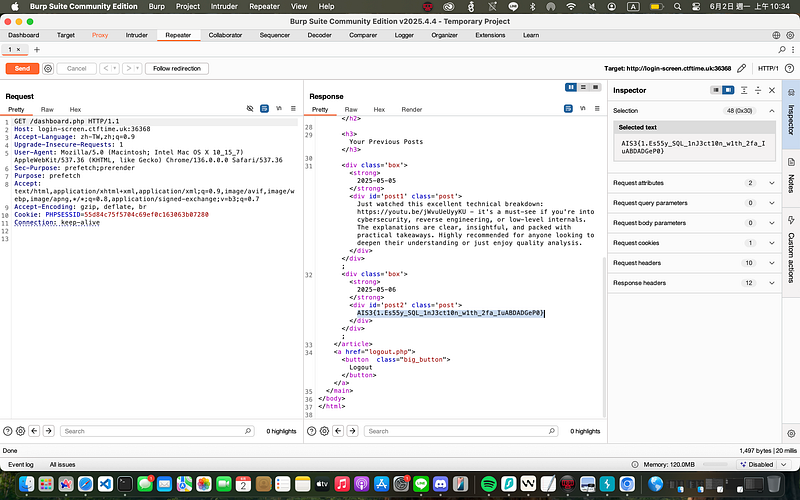800x500 pixels.
Task: Open HTTP/1 protocol selector
Action: [x=768, y=68]
